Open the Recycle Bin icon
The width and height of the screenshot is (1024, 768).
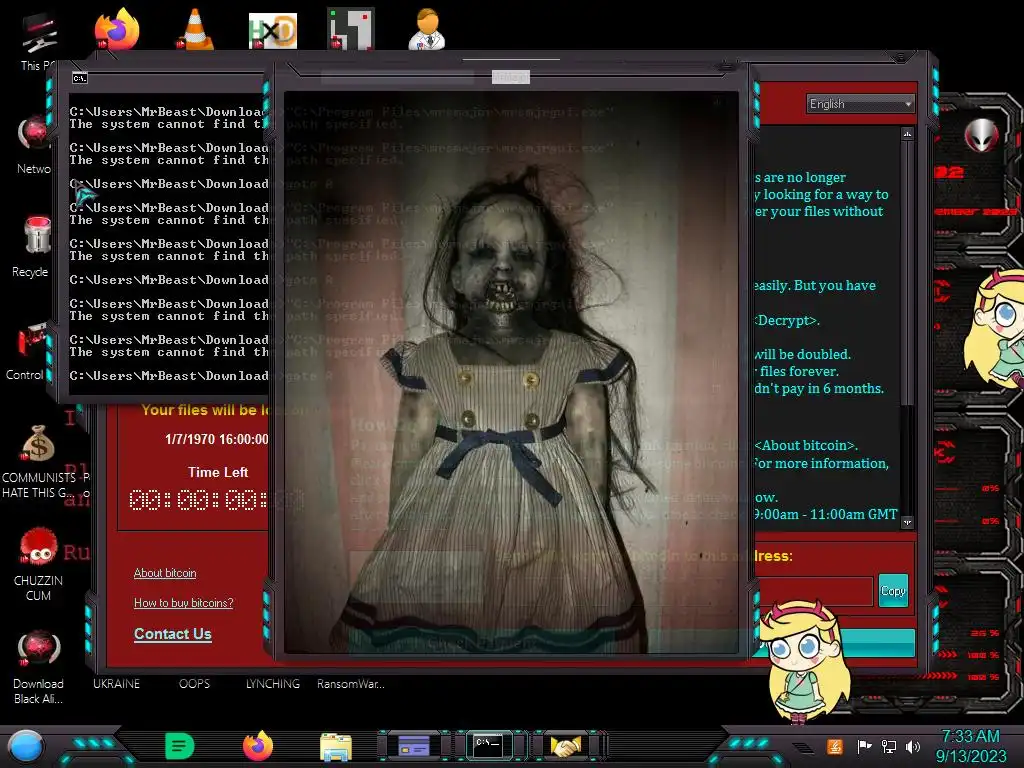pyautogui.click(x=37, y=236)
